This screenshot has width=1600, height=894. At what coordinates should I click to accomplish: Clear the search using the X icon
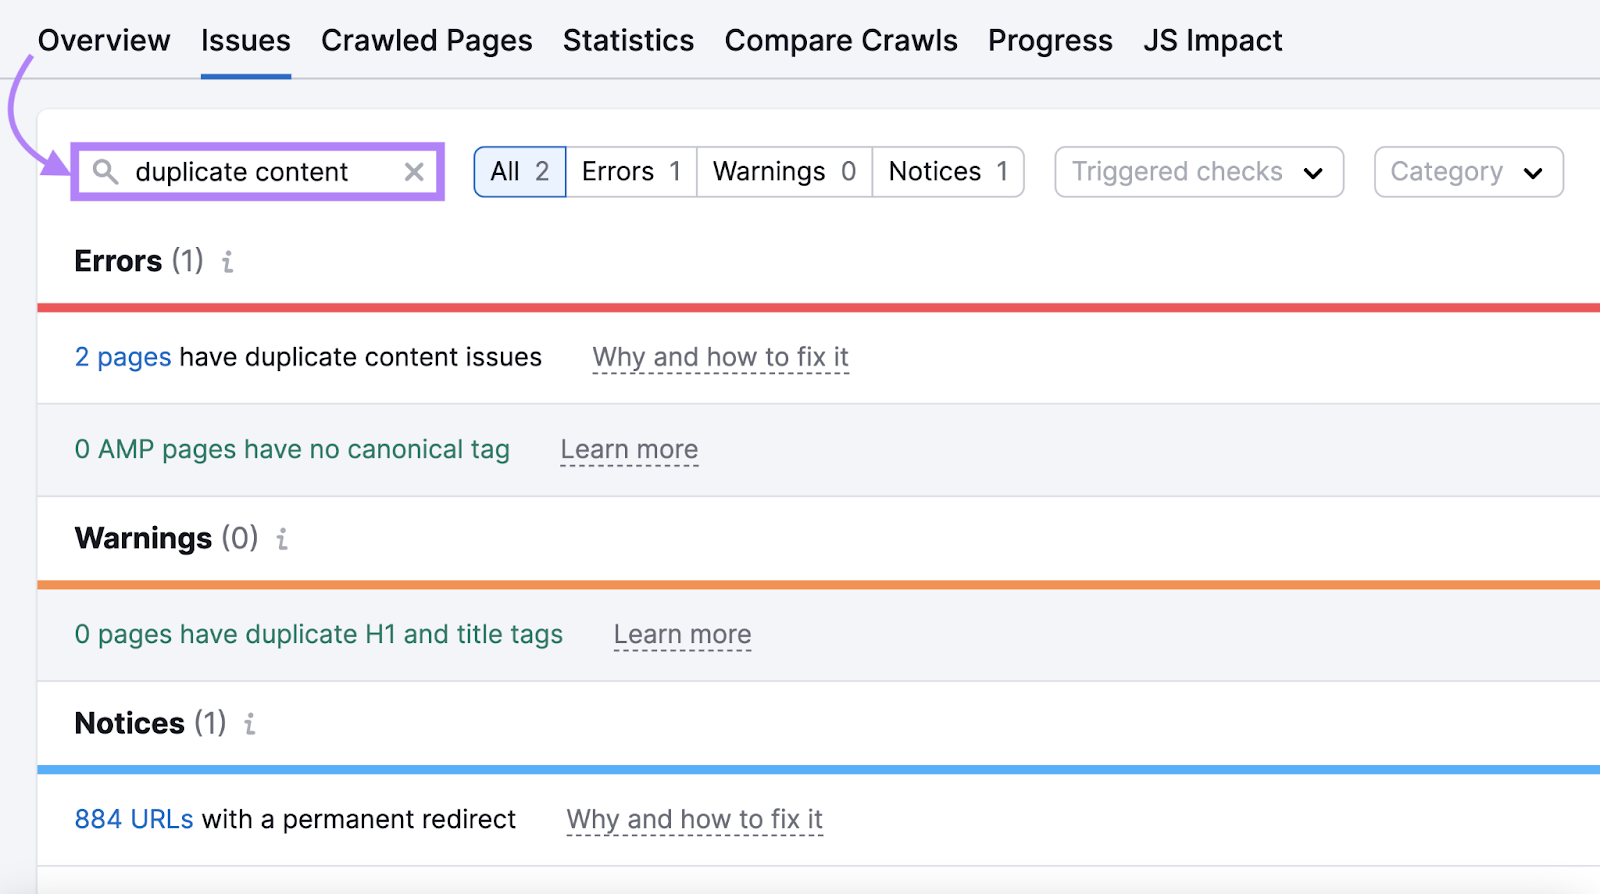pyautogui.click(x=414, y=171)
